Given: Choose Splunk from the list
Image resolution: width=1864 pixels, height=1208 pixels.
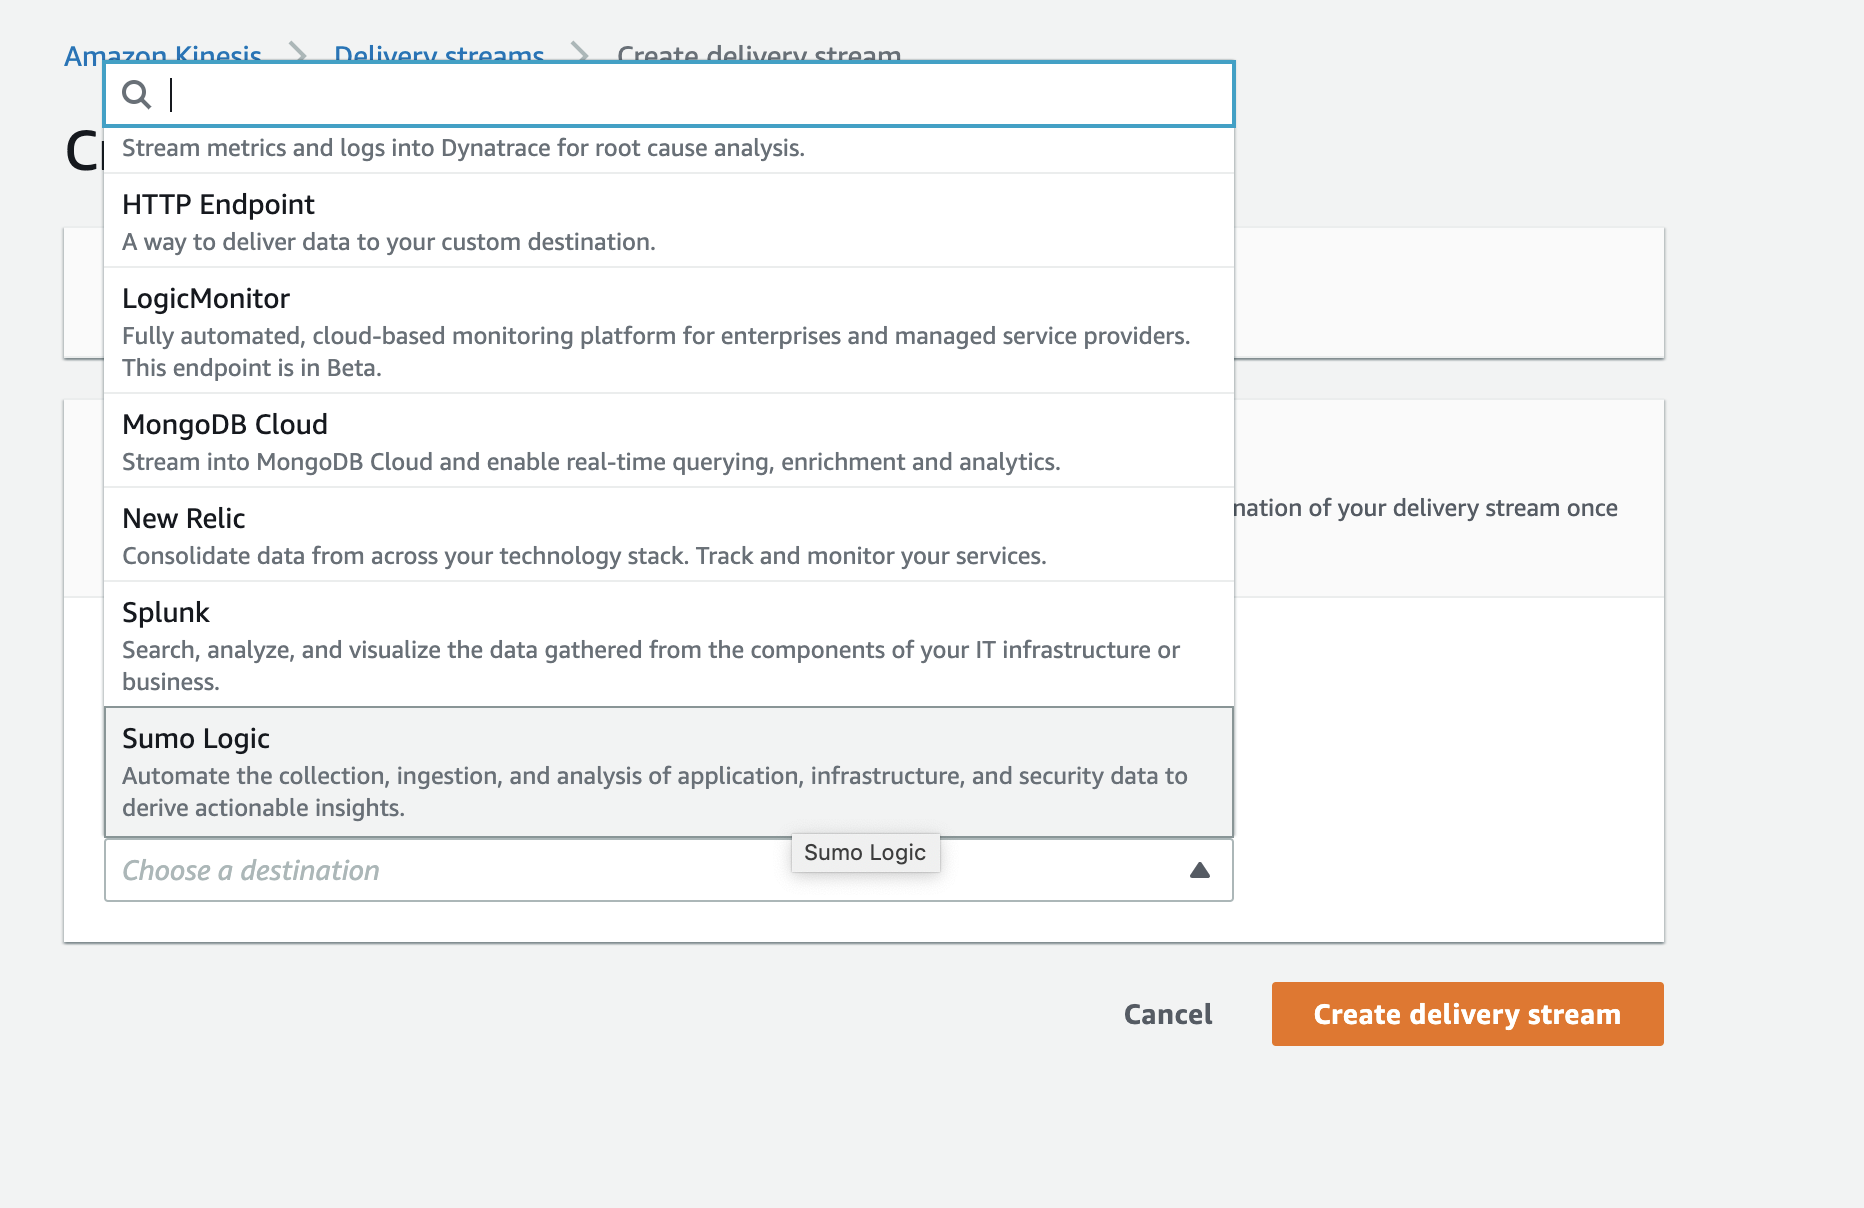Looking at the screenshot, I should (x=669, y=645).
